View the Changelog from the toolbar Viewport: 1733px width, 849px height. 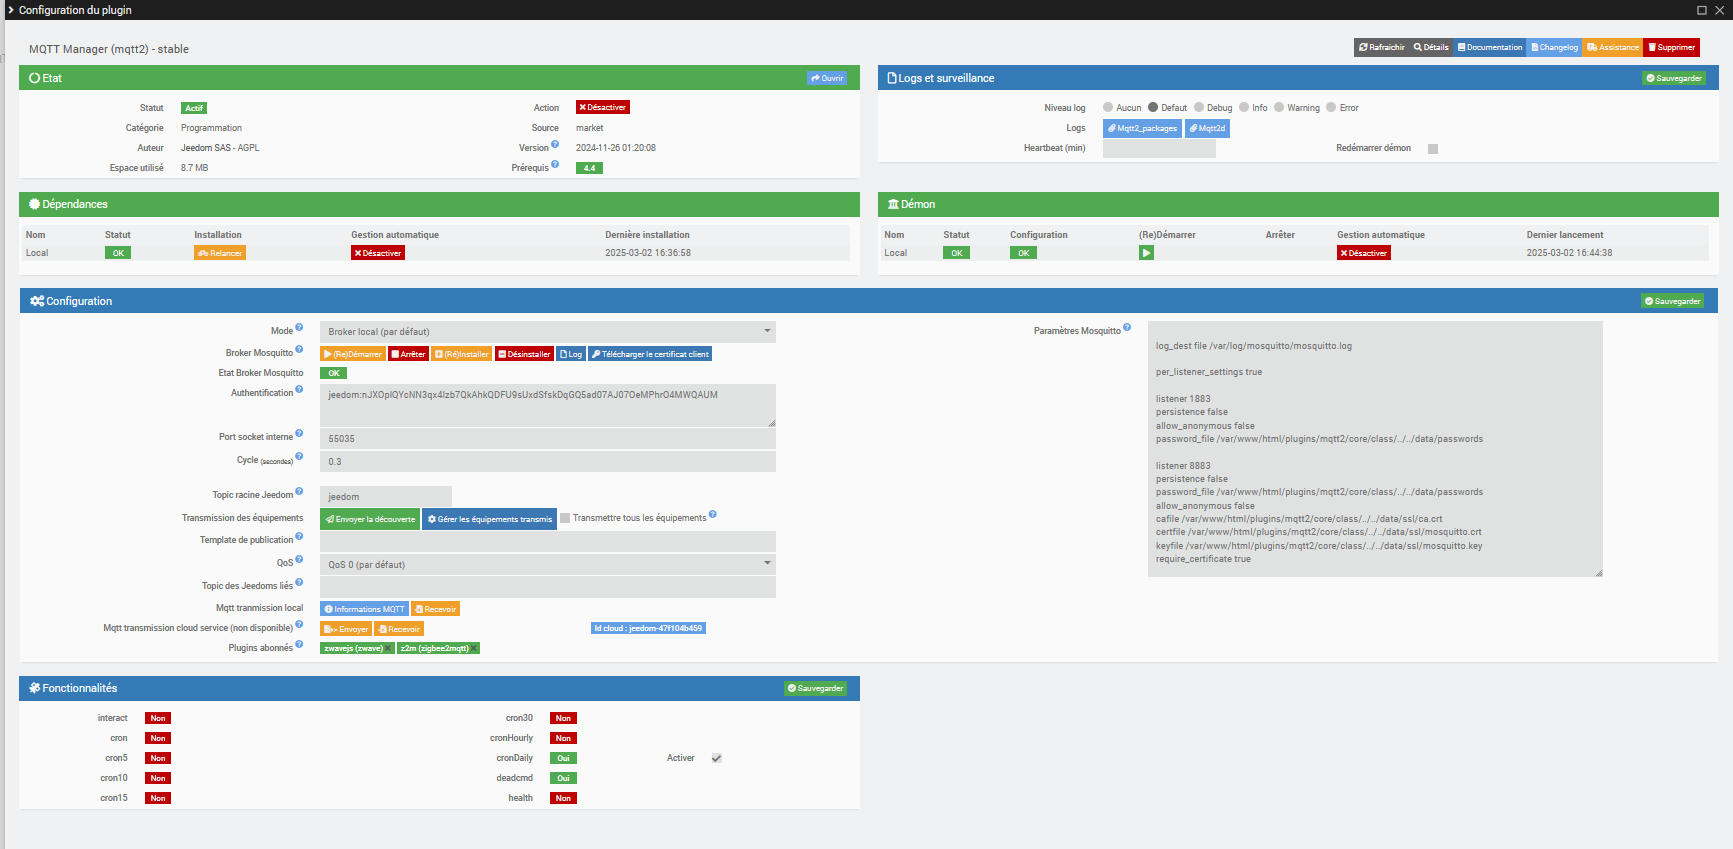[1555, 47]
